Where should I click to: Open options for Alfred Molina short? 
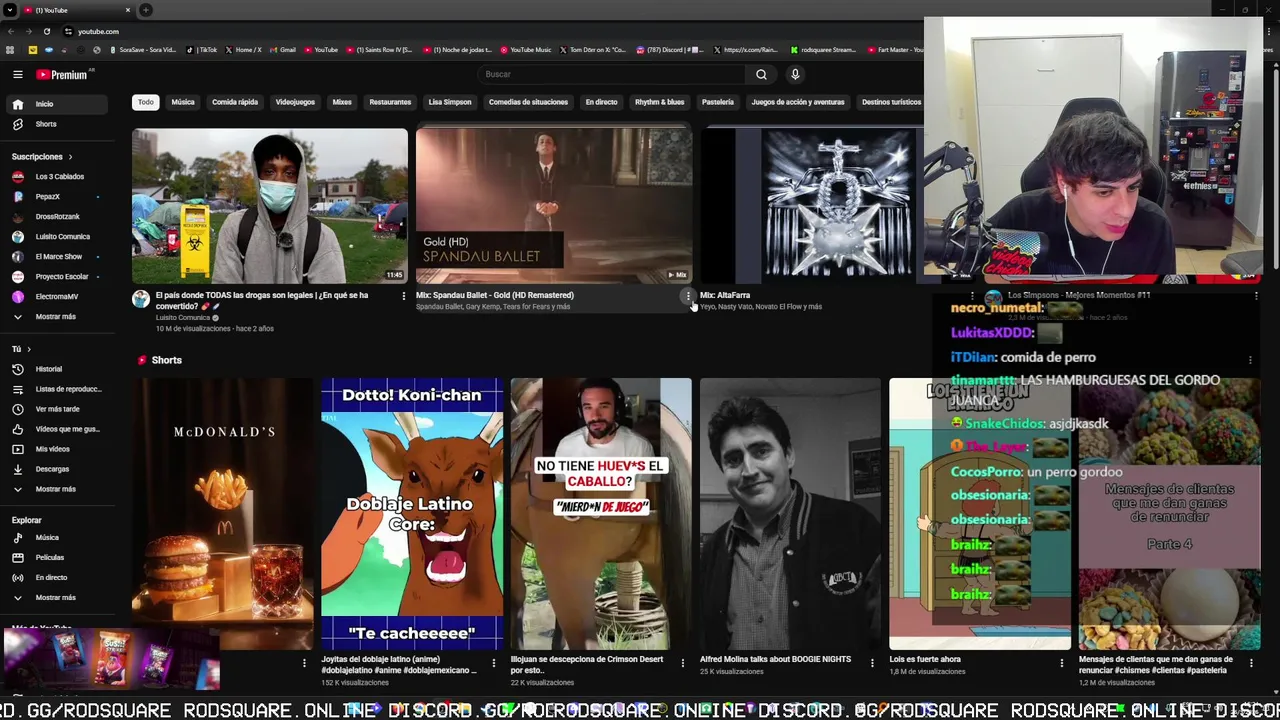(x=872, y=662)
